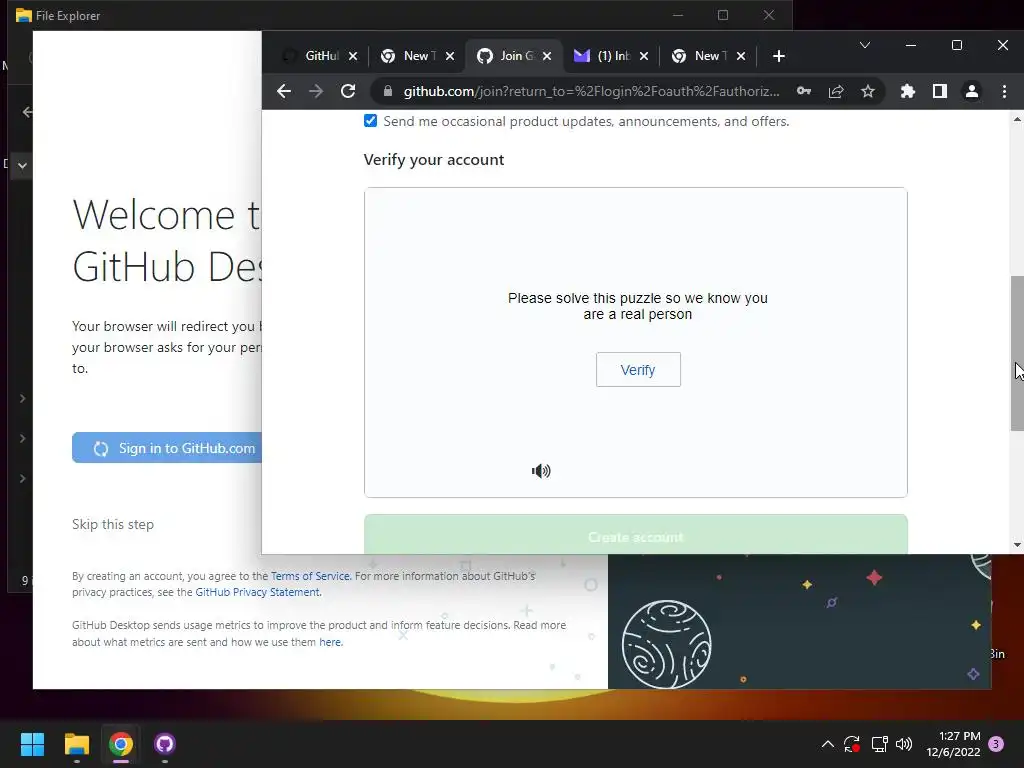Image resolution: width=1024 pixels, height=768 pixels.
Task: Switch to the first GitHub tab
Action: click(x=319, y=56)
